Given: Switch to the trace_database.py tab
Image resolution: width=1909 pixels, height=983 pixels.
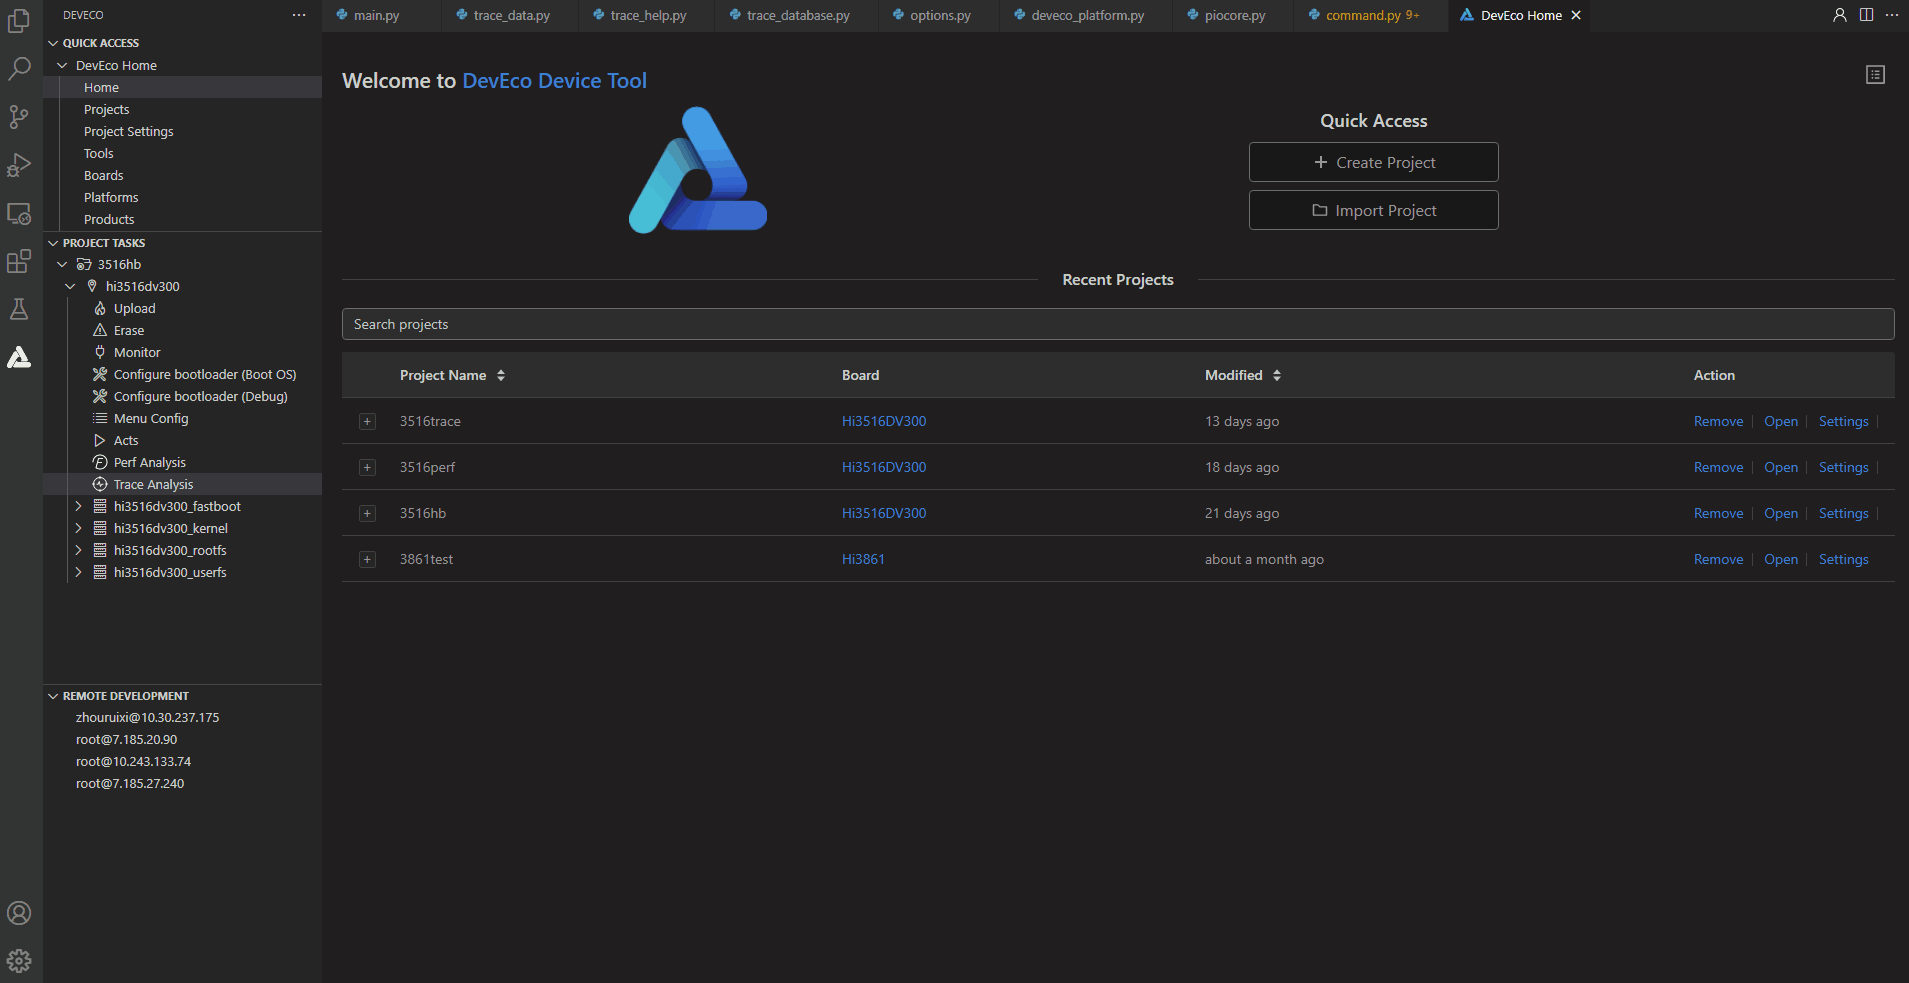Looking at the screenshot, I should pos(797,15).
